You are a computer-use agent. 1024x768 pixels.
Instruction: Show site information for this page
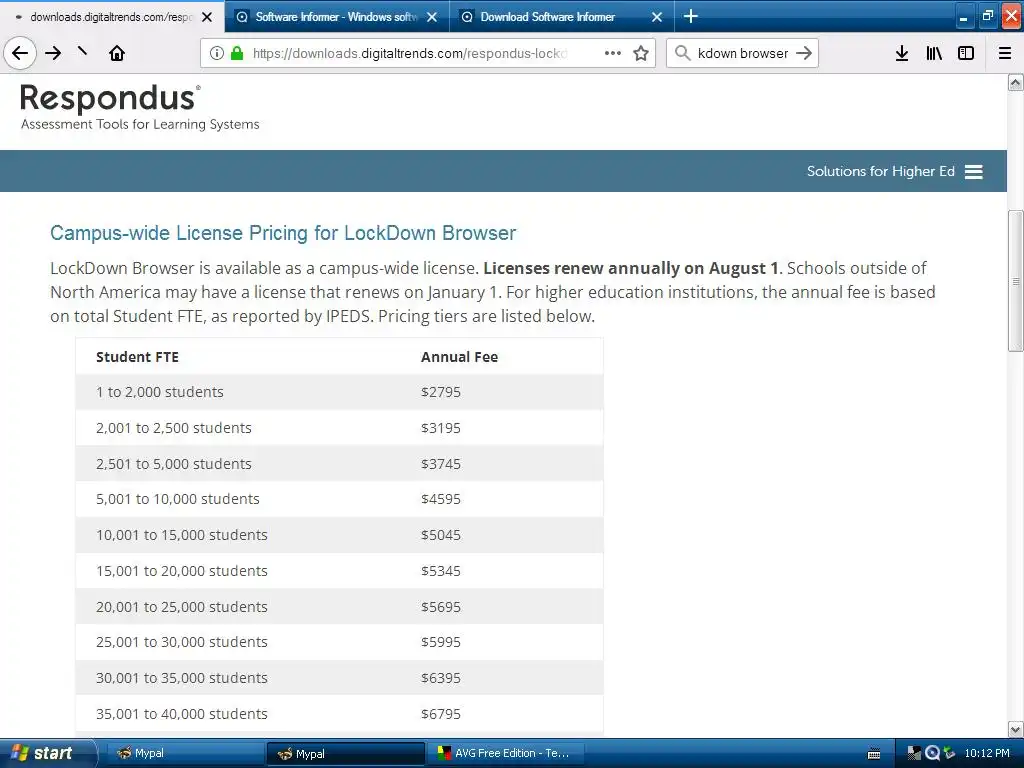217,53
